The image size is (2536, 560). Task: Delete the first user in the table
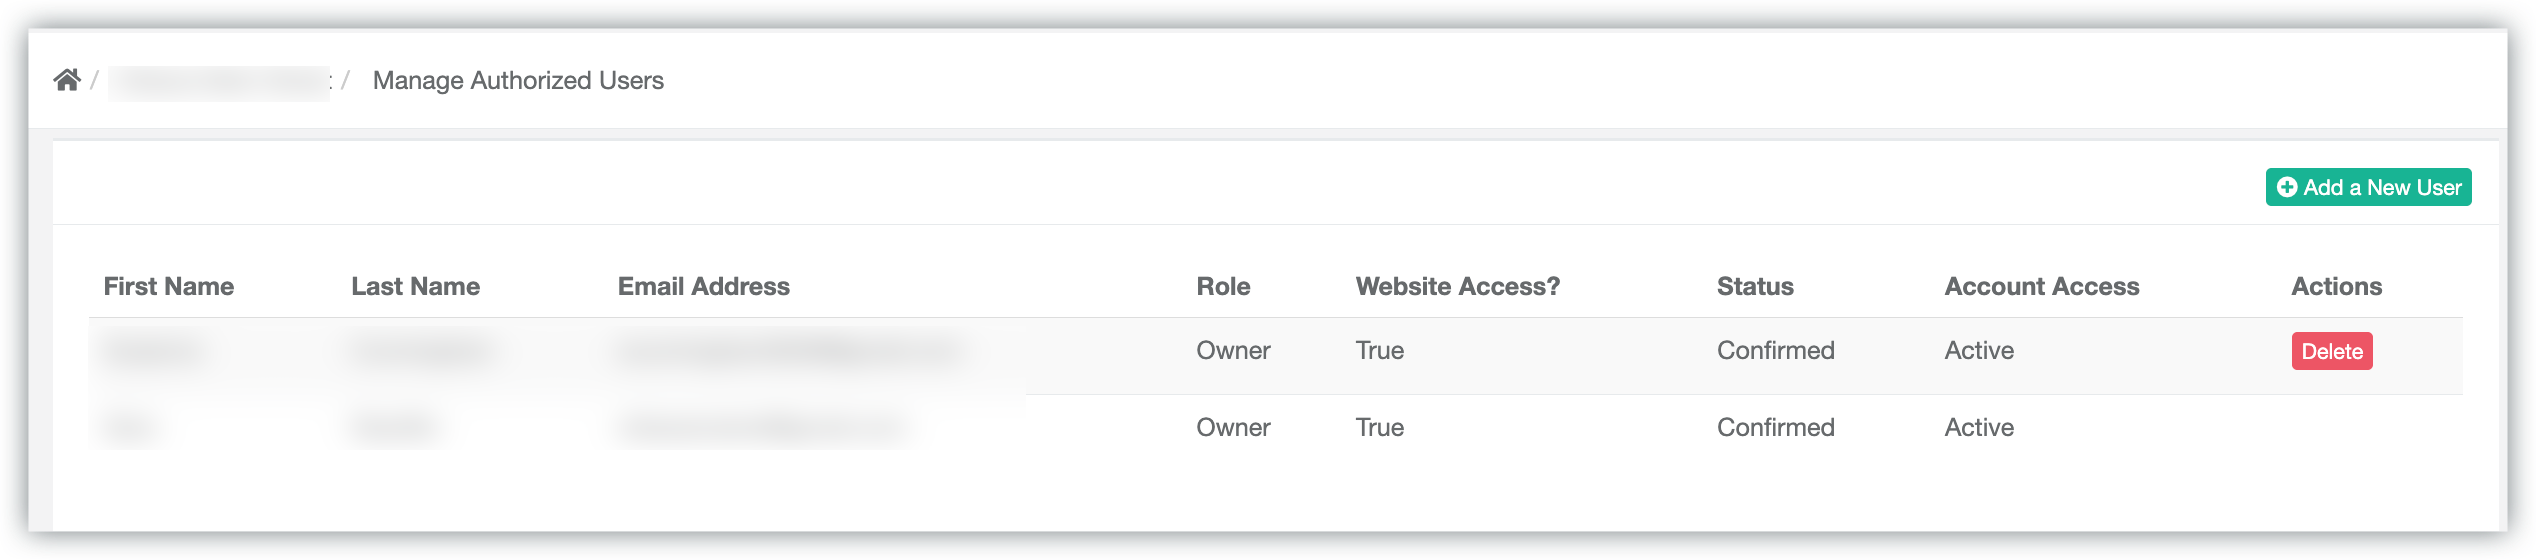click(x=2331, y=351)
